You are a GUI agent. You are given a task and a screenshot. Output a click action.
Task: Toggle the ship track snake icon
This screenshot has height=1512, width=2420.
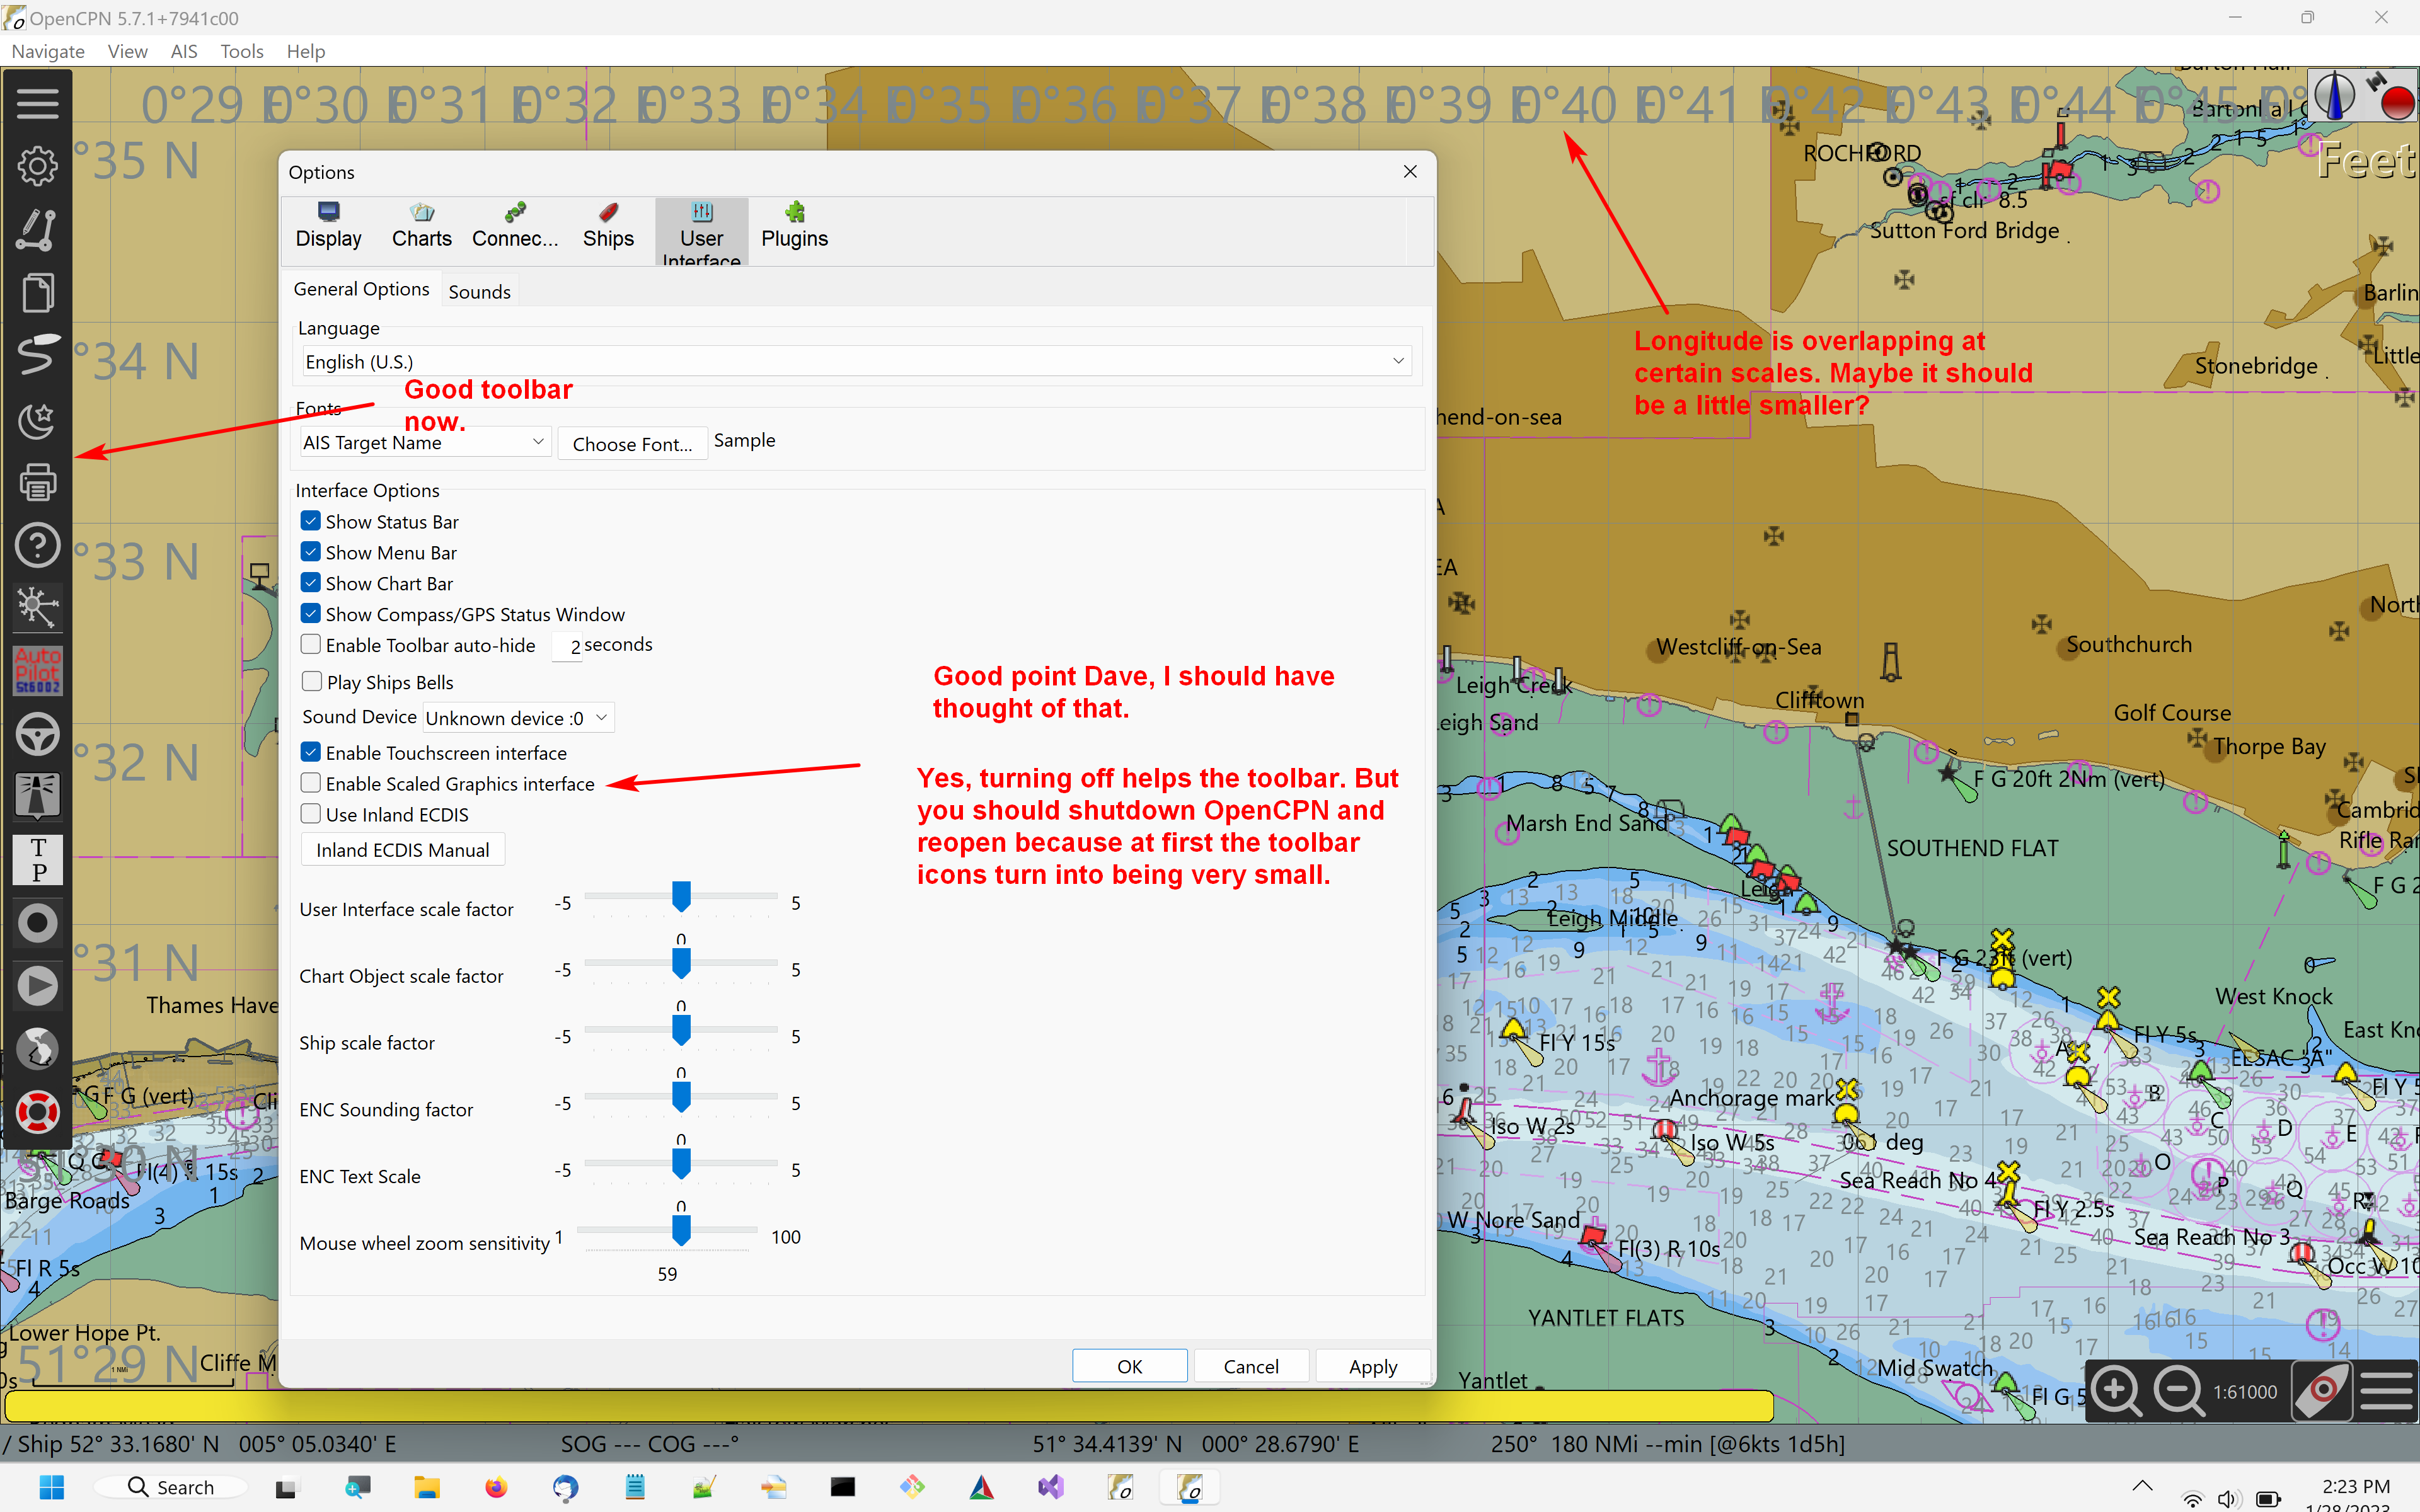[37, 356]
